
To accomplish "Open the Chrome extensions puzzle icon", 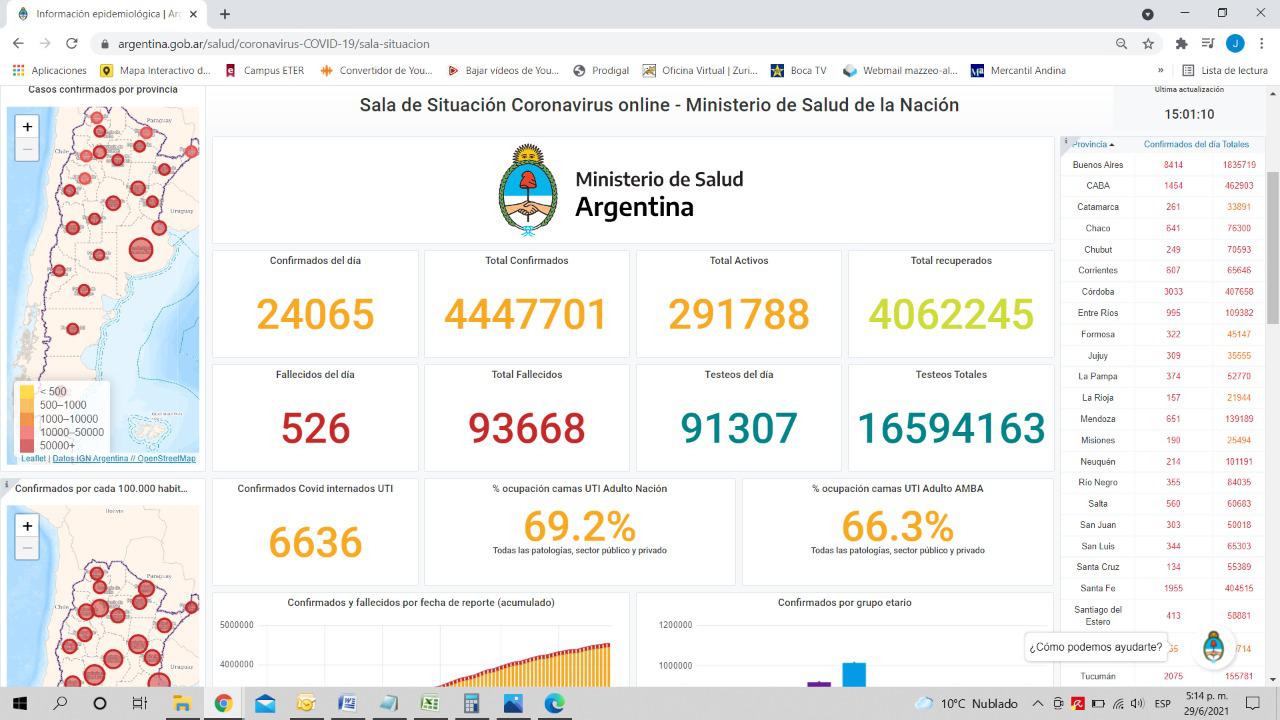I will click(x=1181, y=44).
